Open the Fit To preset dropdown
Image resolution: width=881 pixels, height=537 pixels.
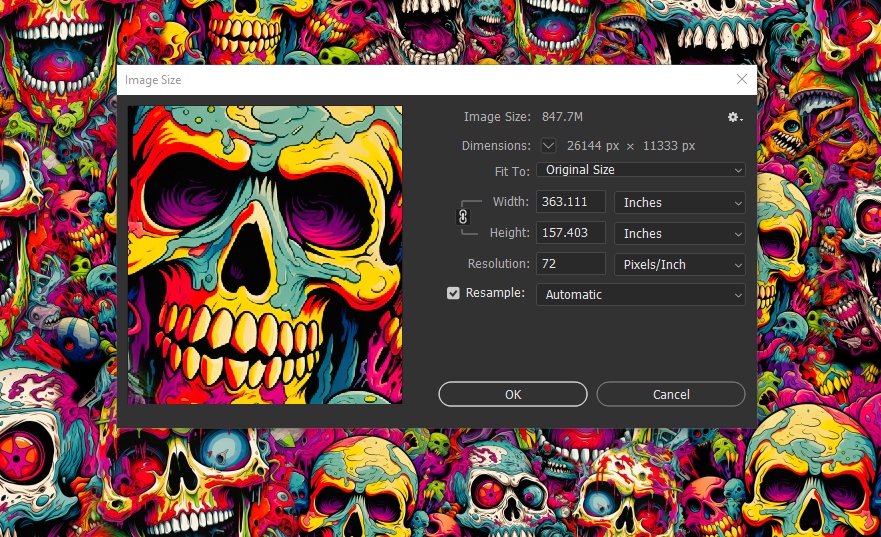click(x=640, y=170)
